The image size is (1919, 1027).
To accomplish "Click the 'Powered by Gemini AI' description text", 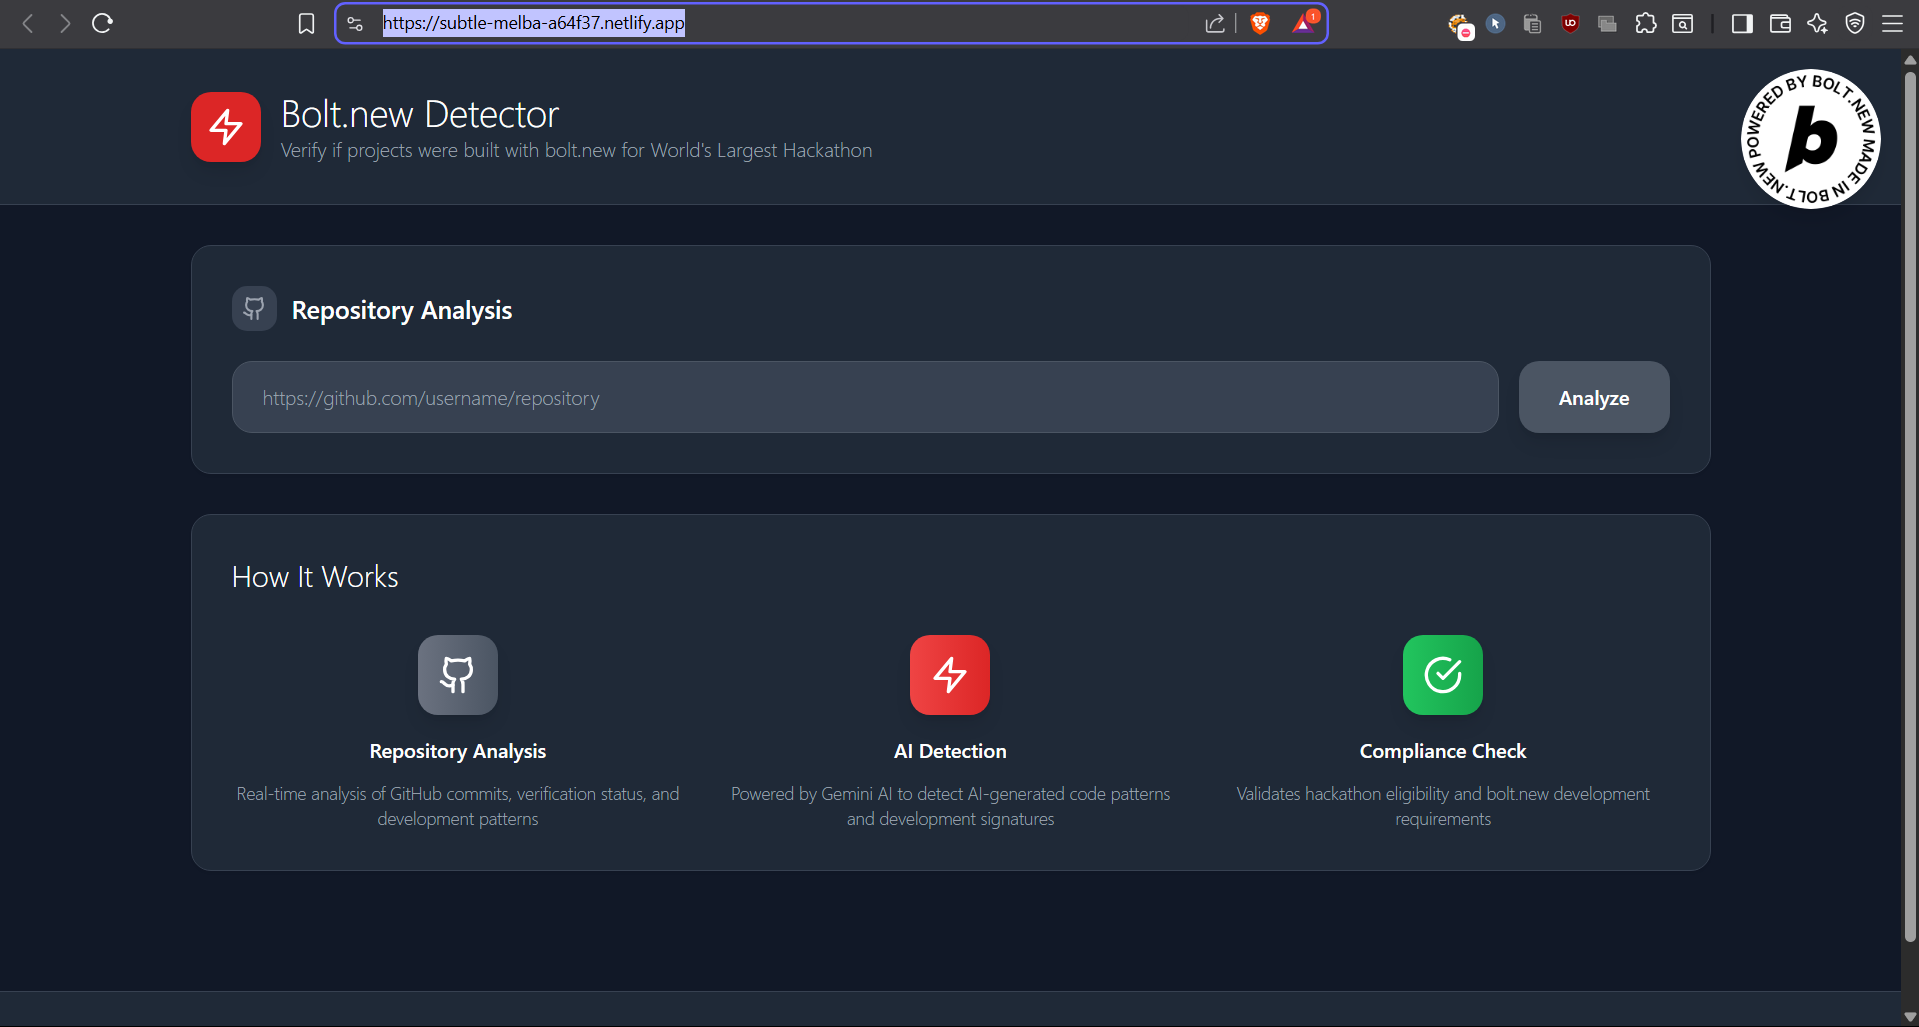I will [x=950, y=806].
